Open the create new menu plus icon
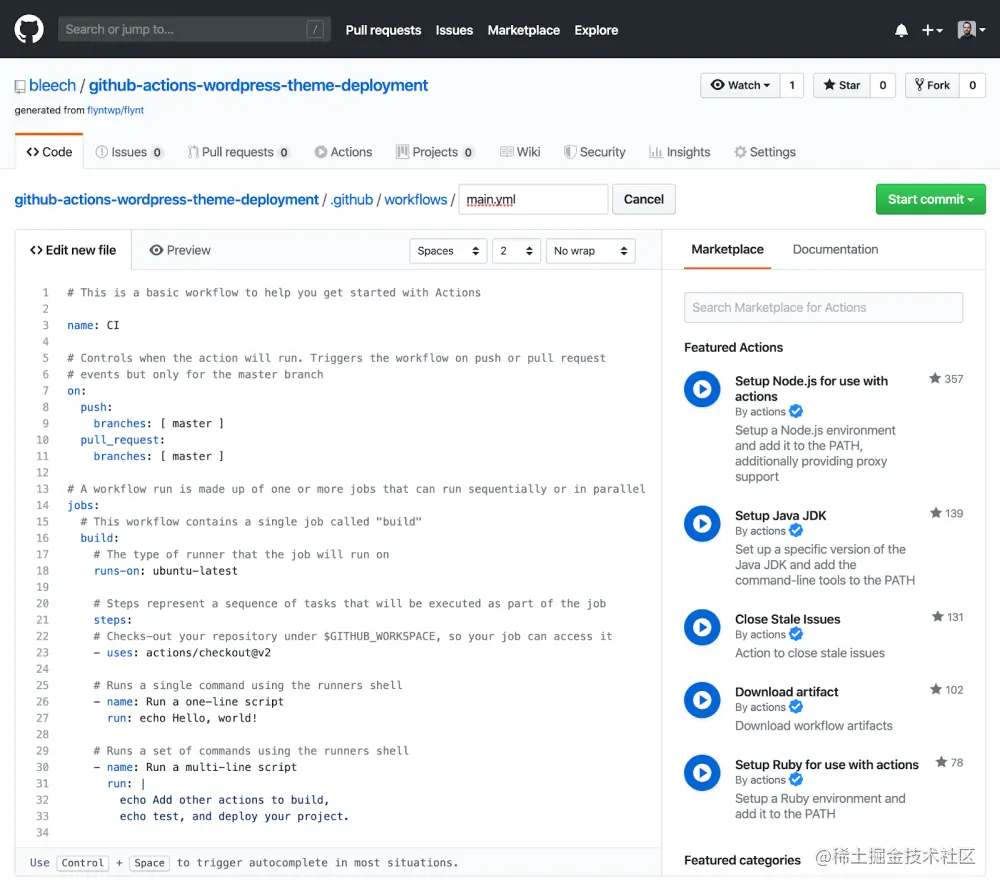This screenshot has width=1000, height=891. (x=932, y=30)
